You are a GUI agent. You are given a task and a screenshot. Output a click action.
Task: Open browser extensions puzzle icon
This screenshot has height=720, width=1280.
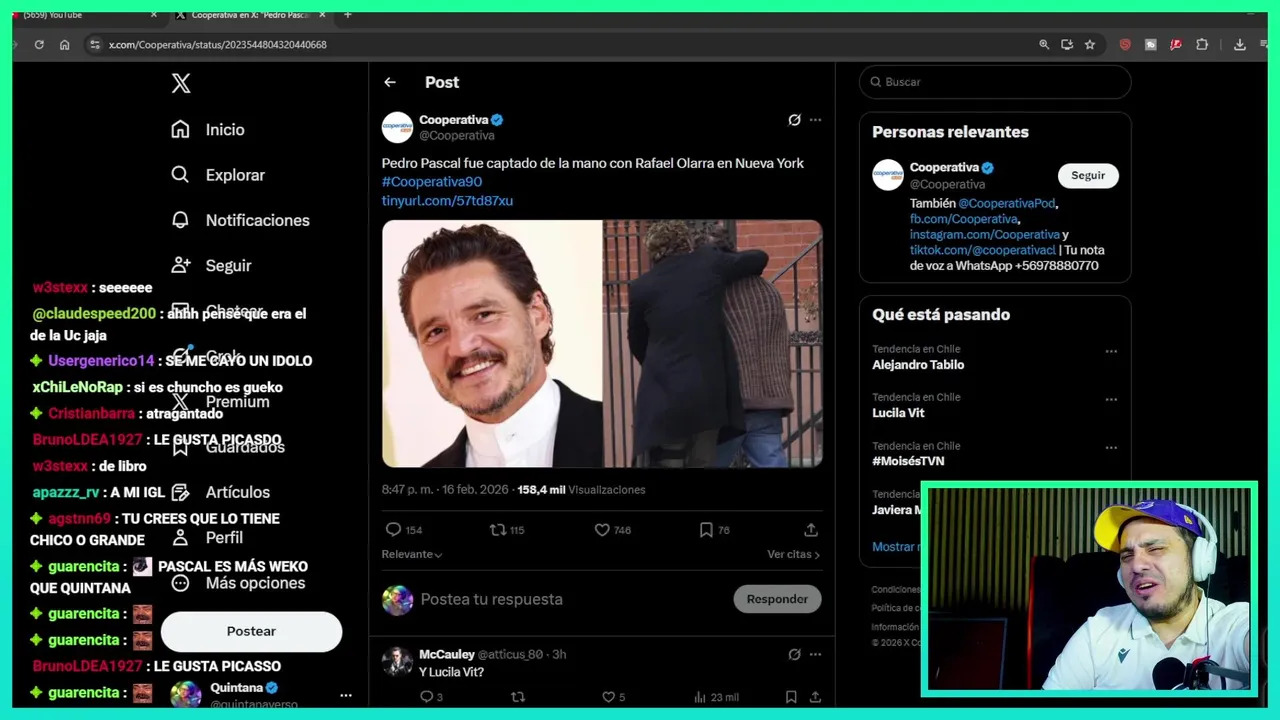1202,44
